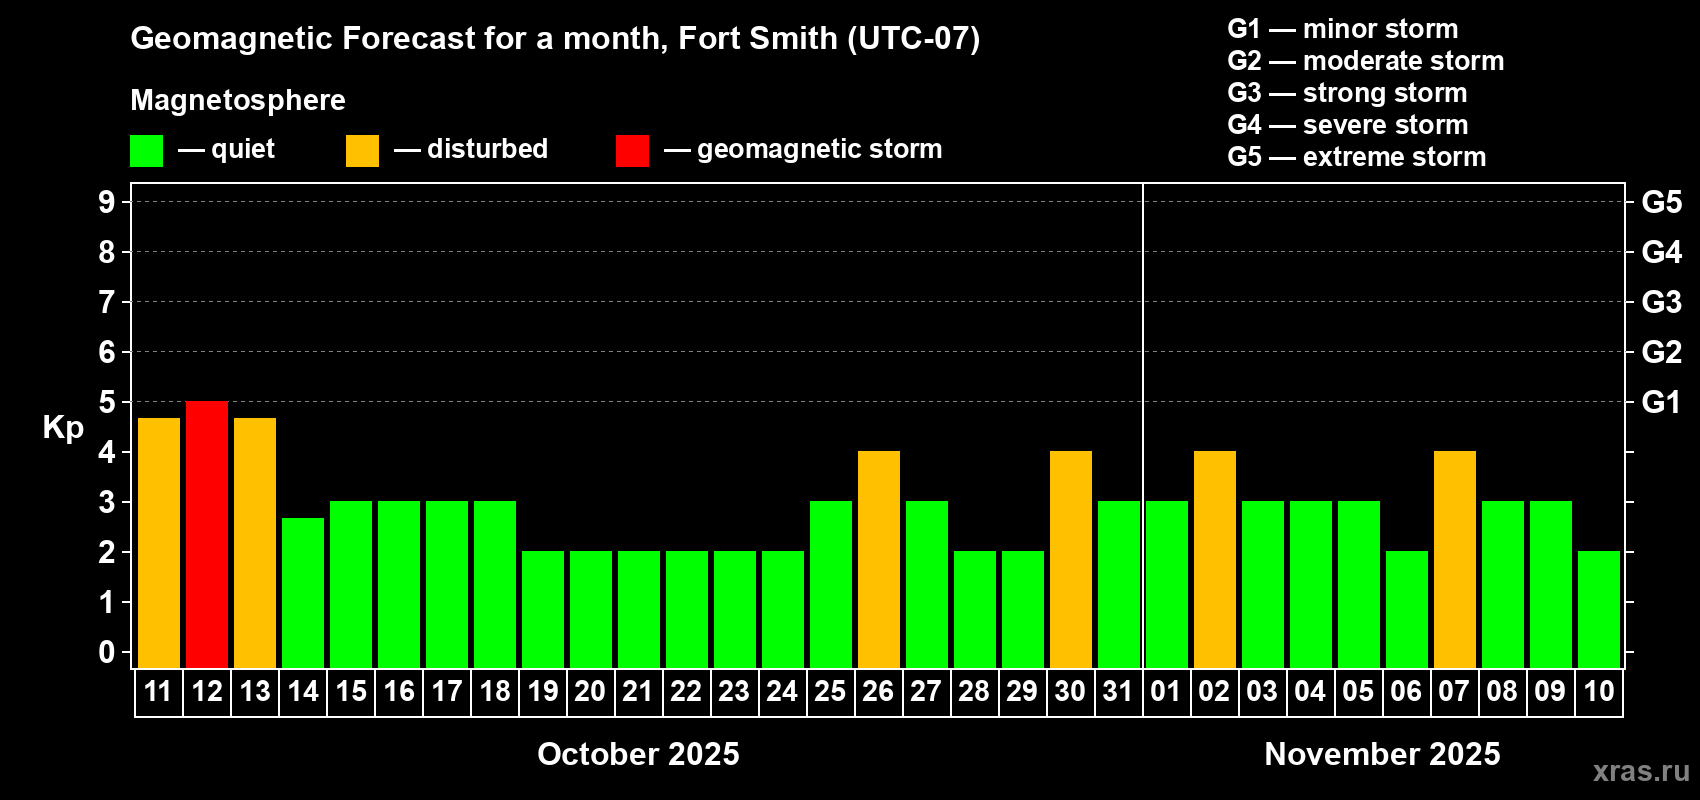Click the G5 storm level label

click(1661, 202)
